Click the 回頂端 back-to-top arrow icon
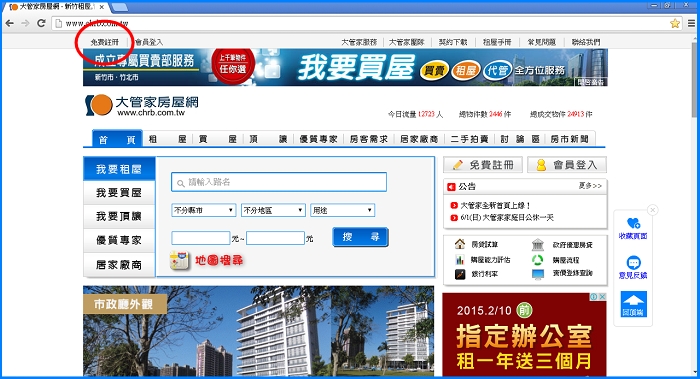This screenshot has height=379, width=700. 633,304
